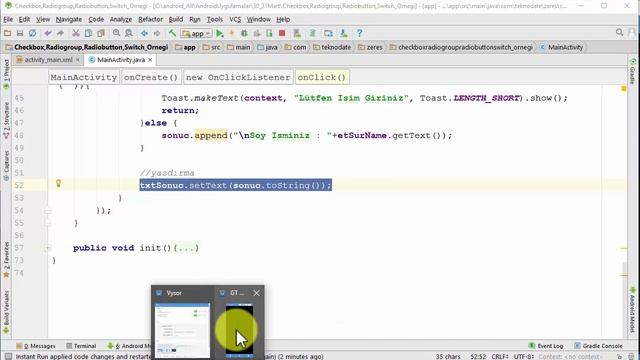Open the File menu
Viewport: 640px width, 360px height.
(x=8, y=19)
